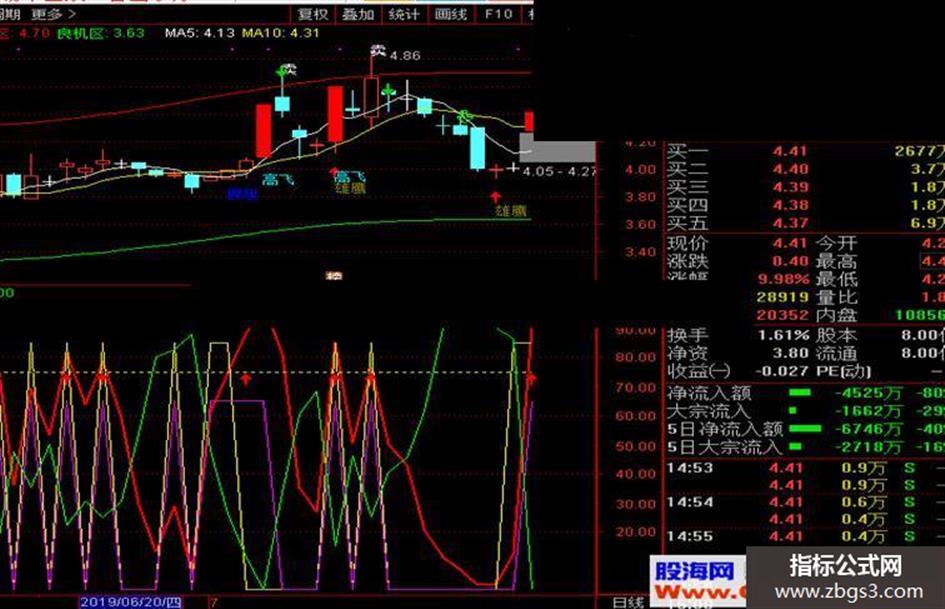Click the 现价 4.41 value
945x609 pixels.
(x=790, y=243)
